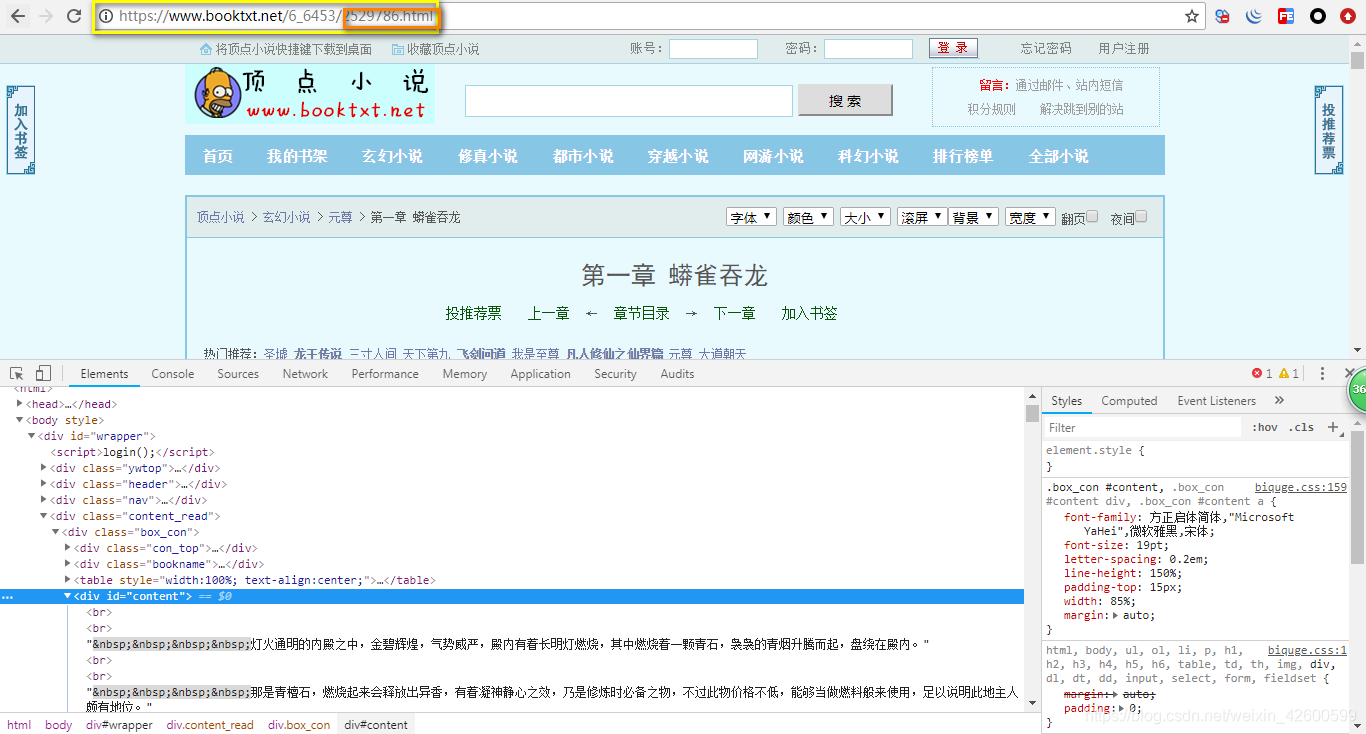This screenshot has width=1366, height=734.
Task: Switch to the Console tab
Action: click(x=173, y=373)
